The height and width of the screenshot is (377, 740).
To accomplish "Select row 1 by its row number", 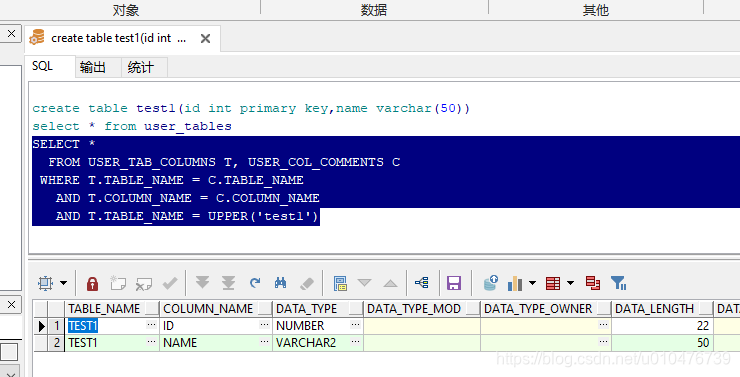I will point(57,326).
